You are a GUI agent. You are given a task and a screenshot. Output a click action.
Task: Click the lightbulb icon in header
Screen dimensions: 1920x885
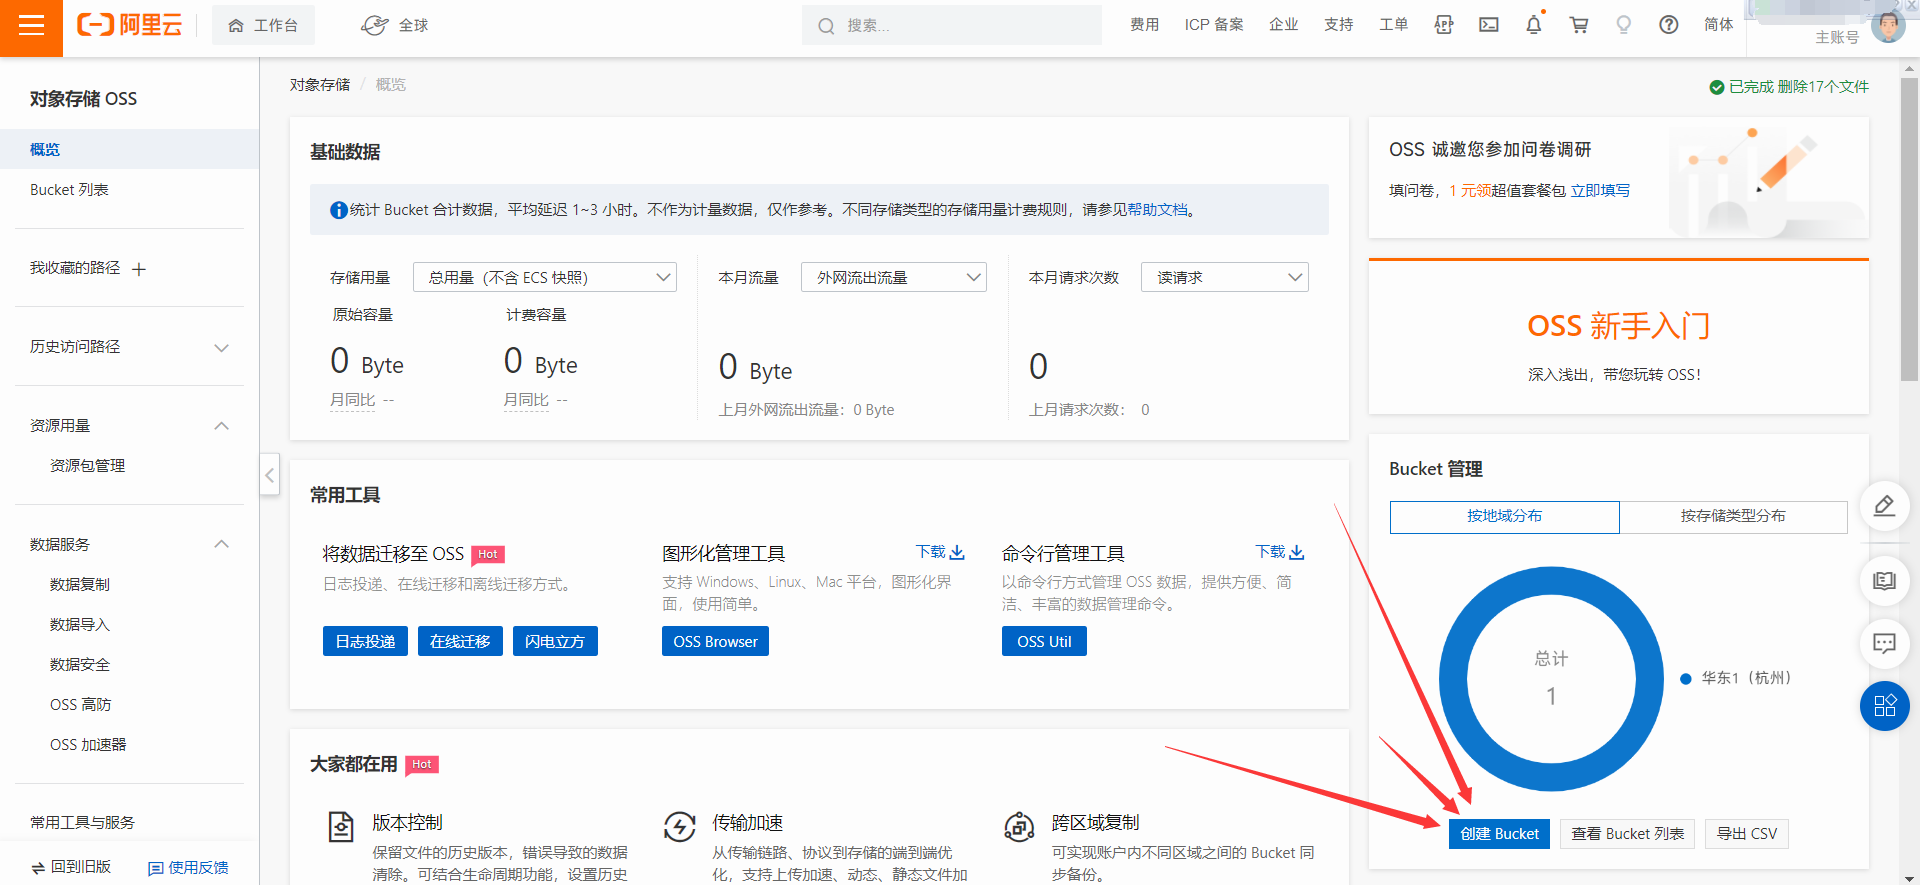click(1623, 25)
